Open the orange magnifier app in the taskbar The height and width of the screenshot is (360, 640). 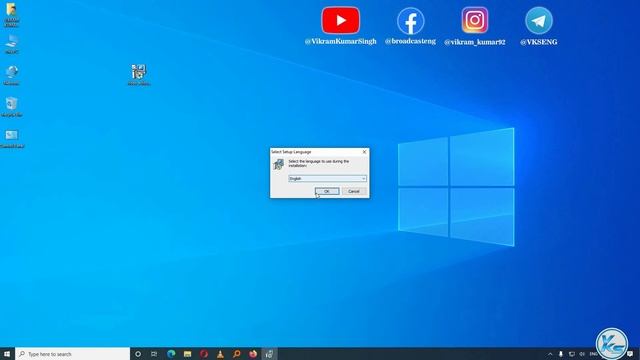click(236, 354)
